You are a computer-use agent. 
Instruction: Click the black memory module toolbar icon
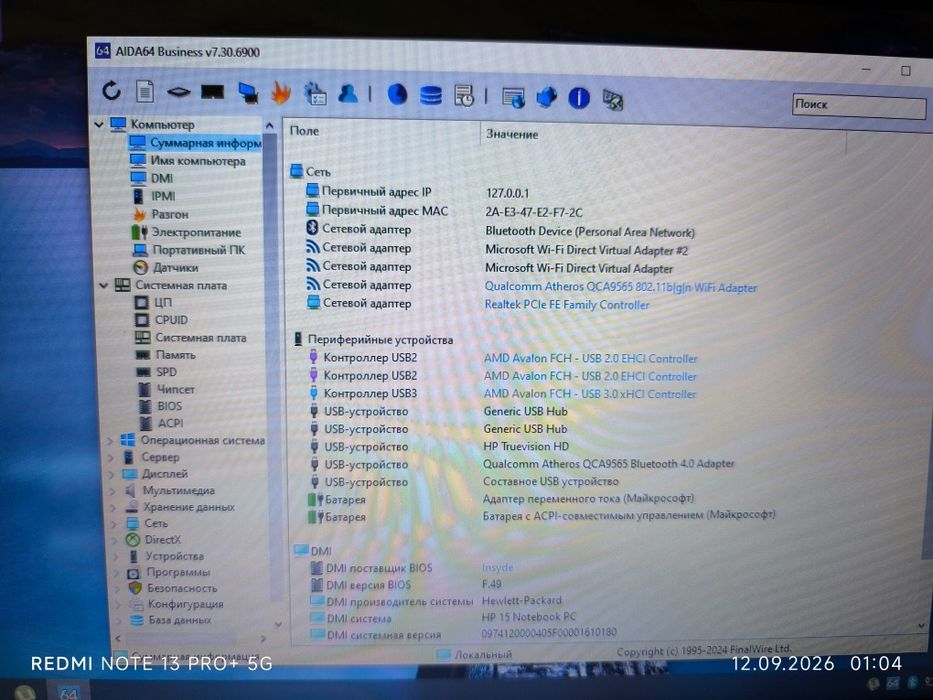pos(212,92)
